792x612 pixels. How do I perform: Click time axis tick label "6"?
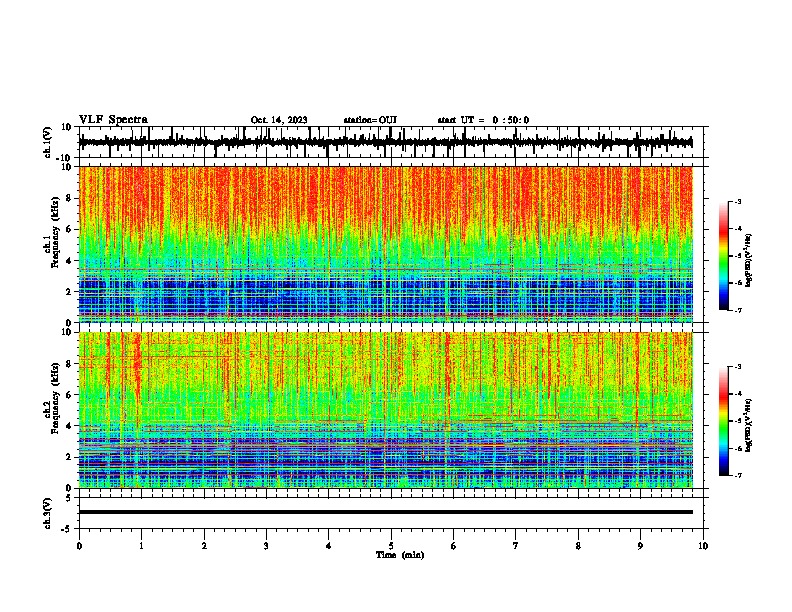[x=454, y=546]
